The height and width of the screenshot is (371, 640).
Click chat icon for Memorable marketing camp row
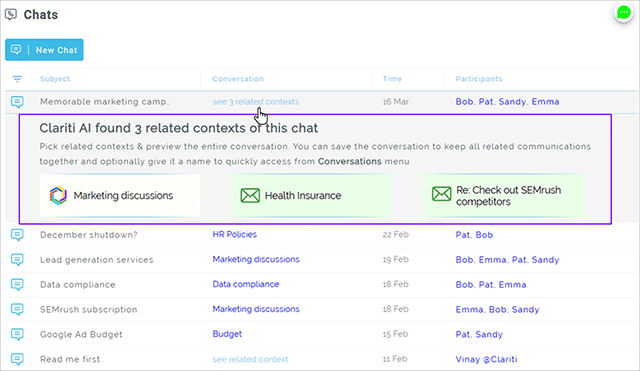click(17, 102)
